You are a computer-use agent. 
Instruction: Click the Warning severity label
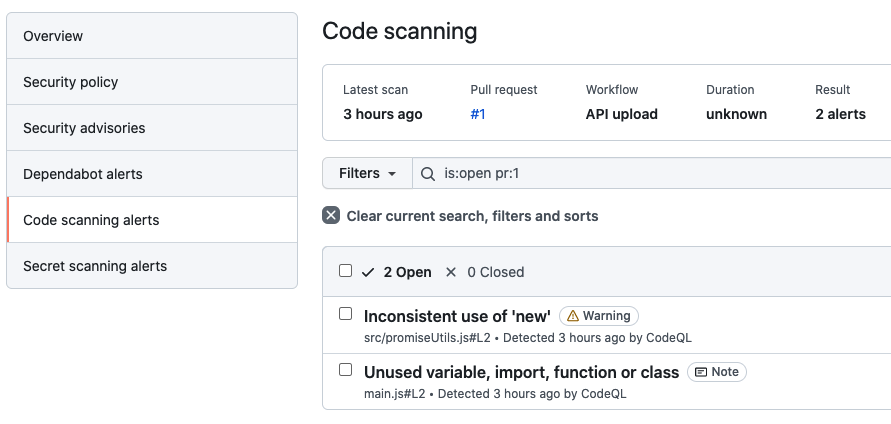click(x=599, y=315)
